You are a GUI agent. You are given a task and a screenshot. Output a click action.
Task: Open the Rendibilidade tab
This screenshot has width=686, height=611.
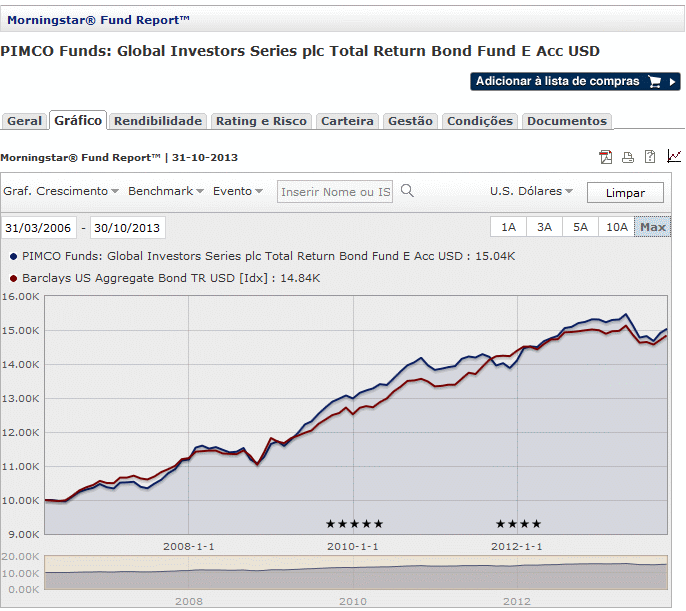point(158,121)
